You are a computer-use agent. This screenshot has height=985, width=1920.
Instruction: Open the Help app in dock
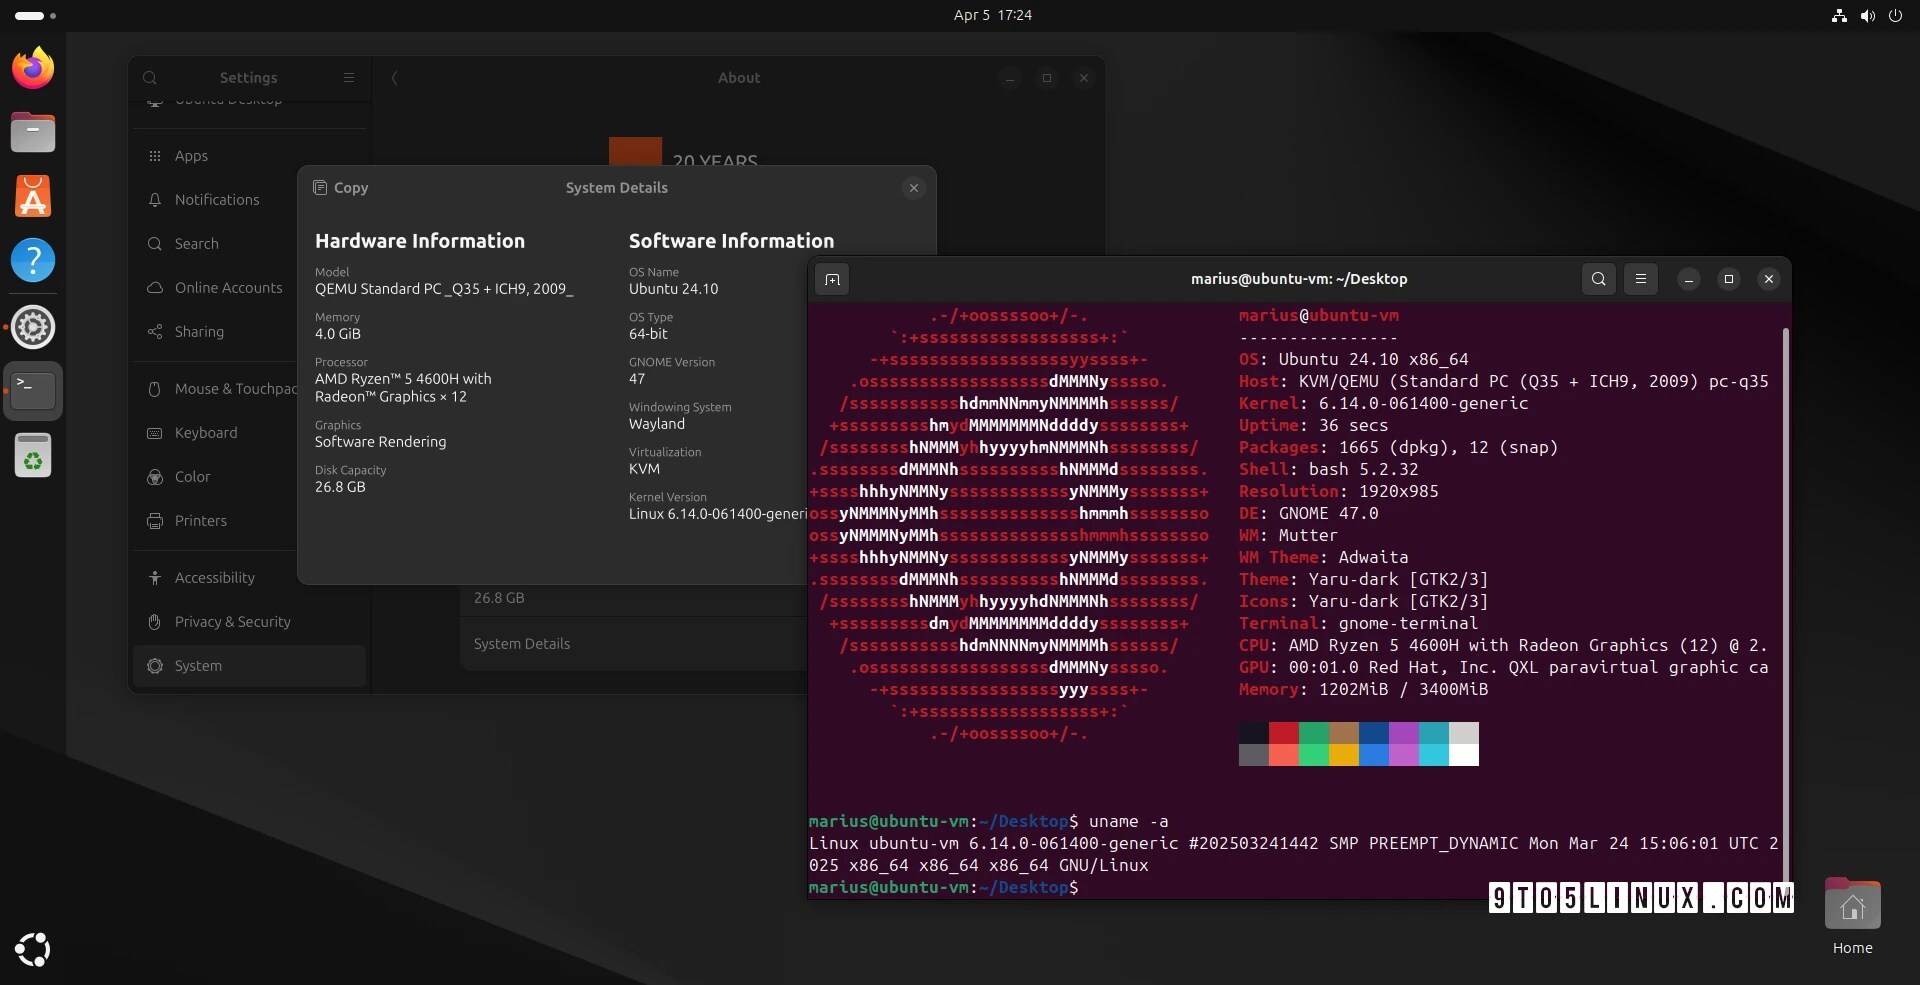click(x=33, y=260)
